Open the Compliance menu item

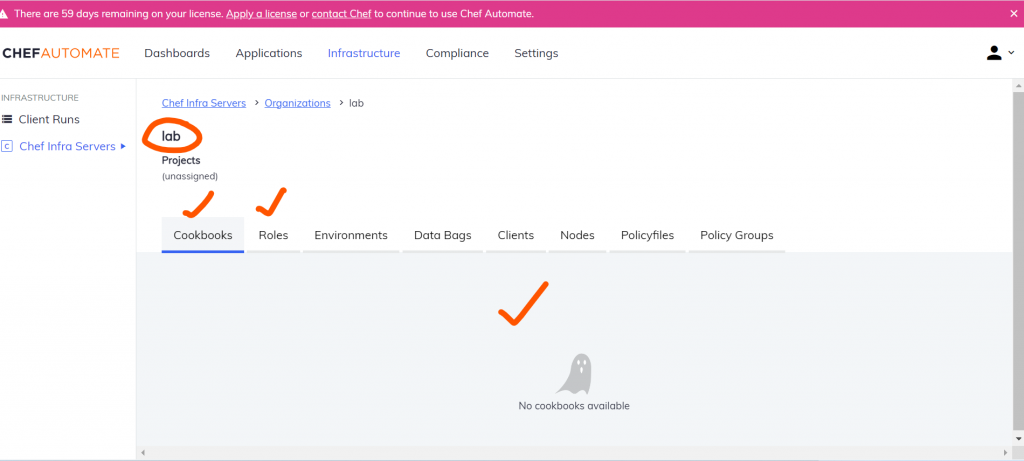[457, 53]
